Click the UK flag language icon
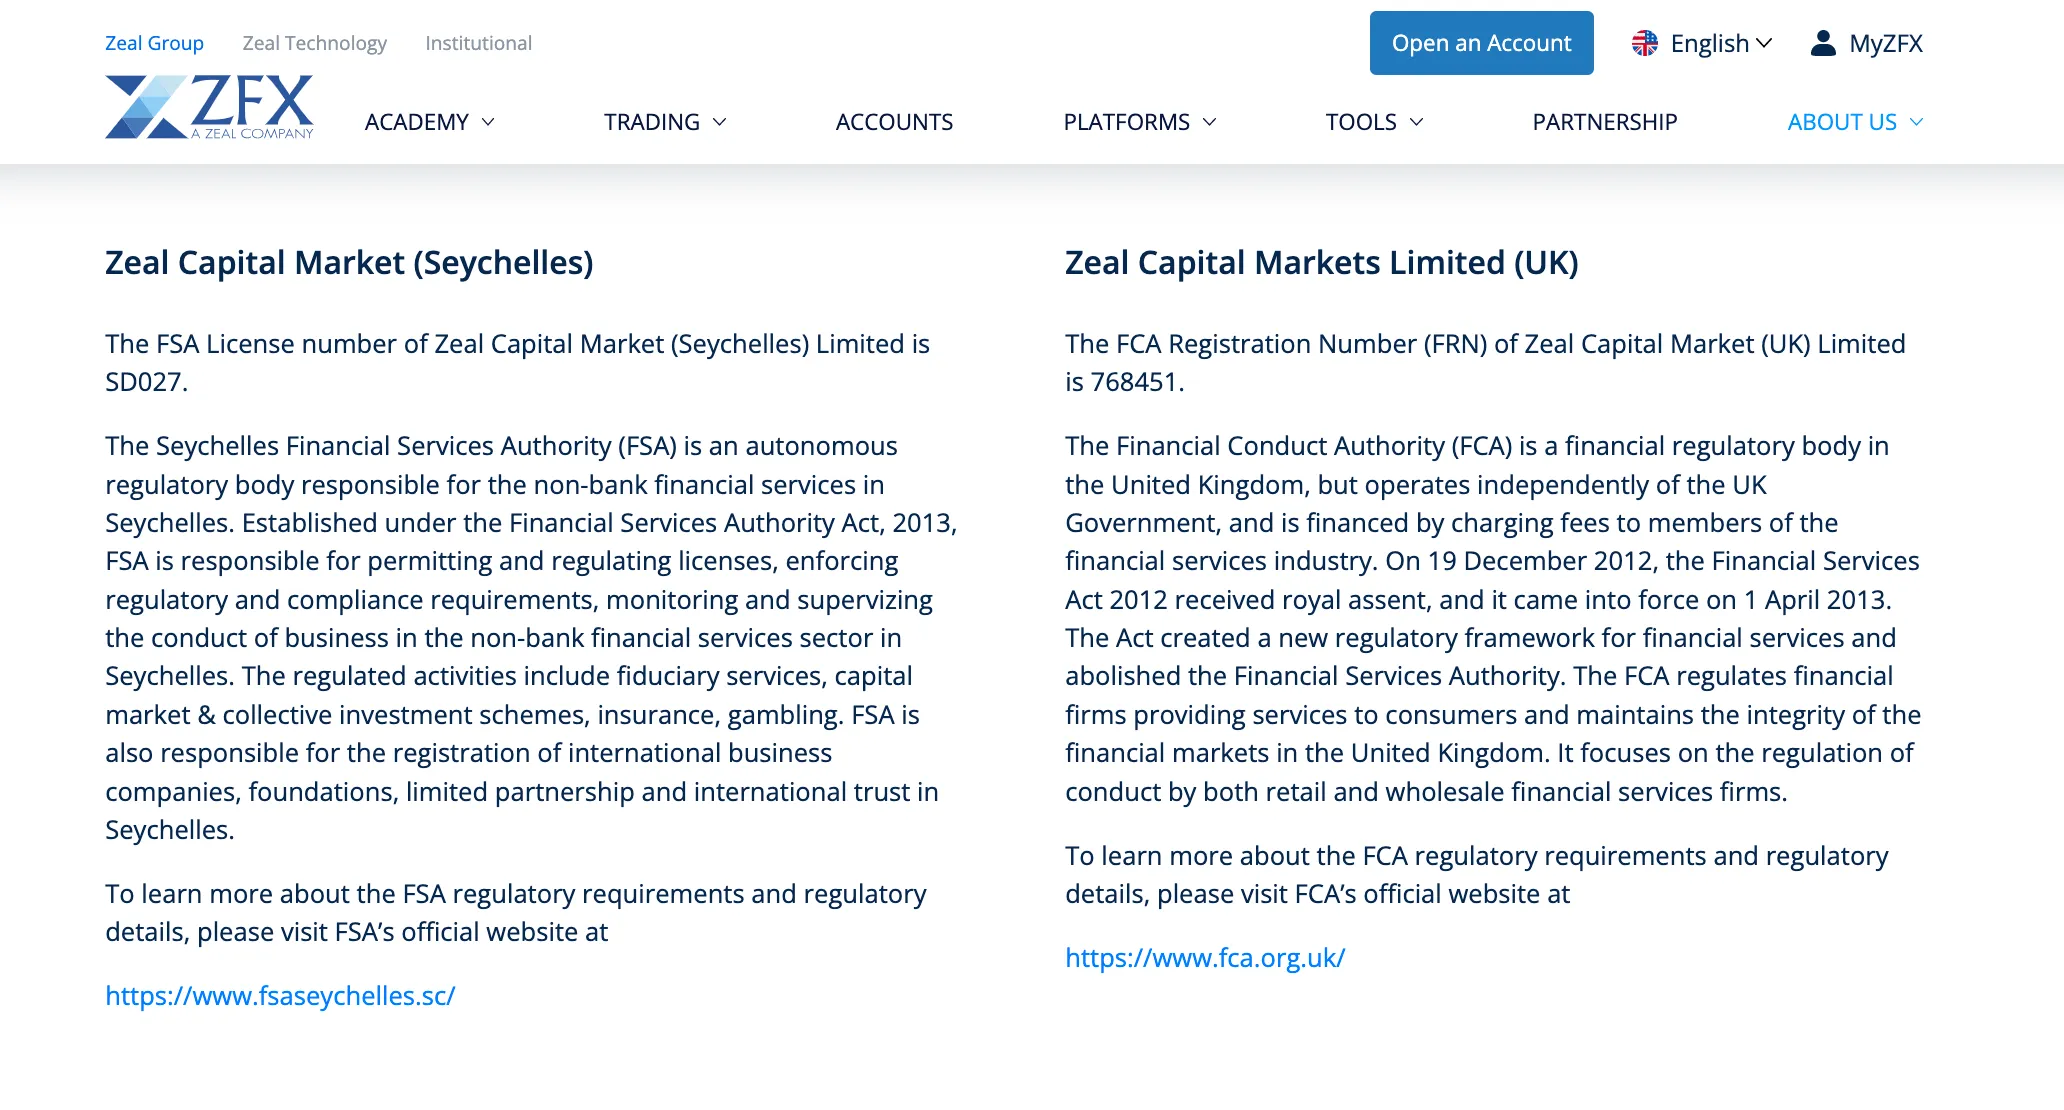 [1644, 43]
